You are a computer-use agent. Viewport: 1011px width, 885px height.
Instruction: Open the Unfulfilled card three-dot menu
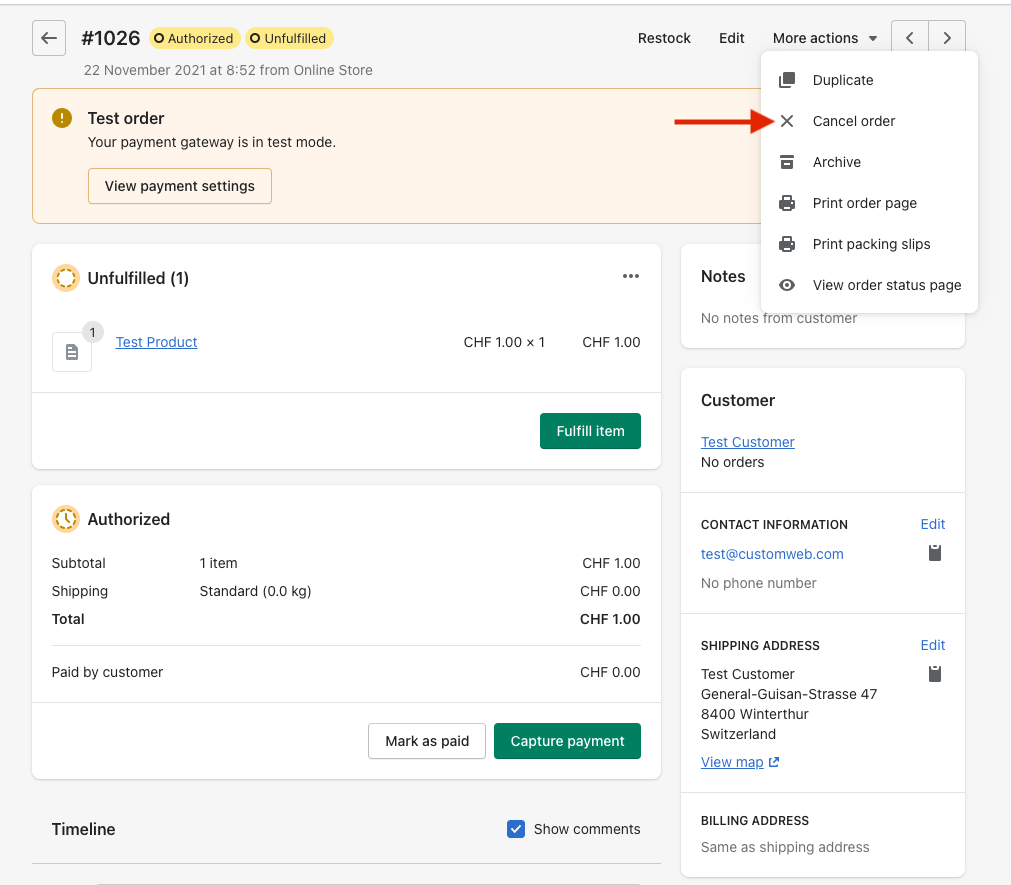[x=630, y=277]
